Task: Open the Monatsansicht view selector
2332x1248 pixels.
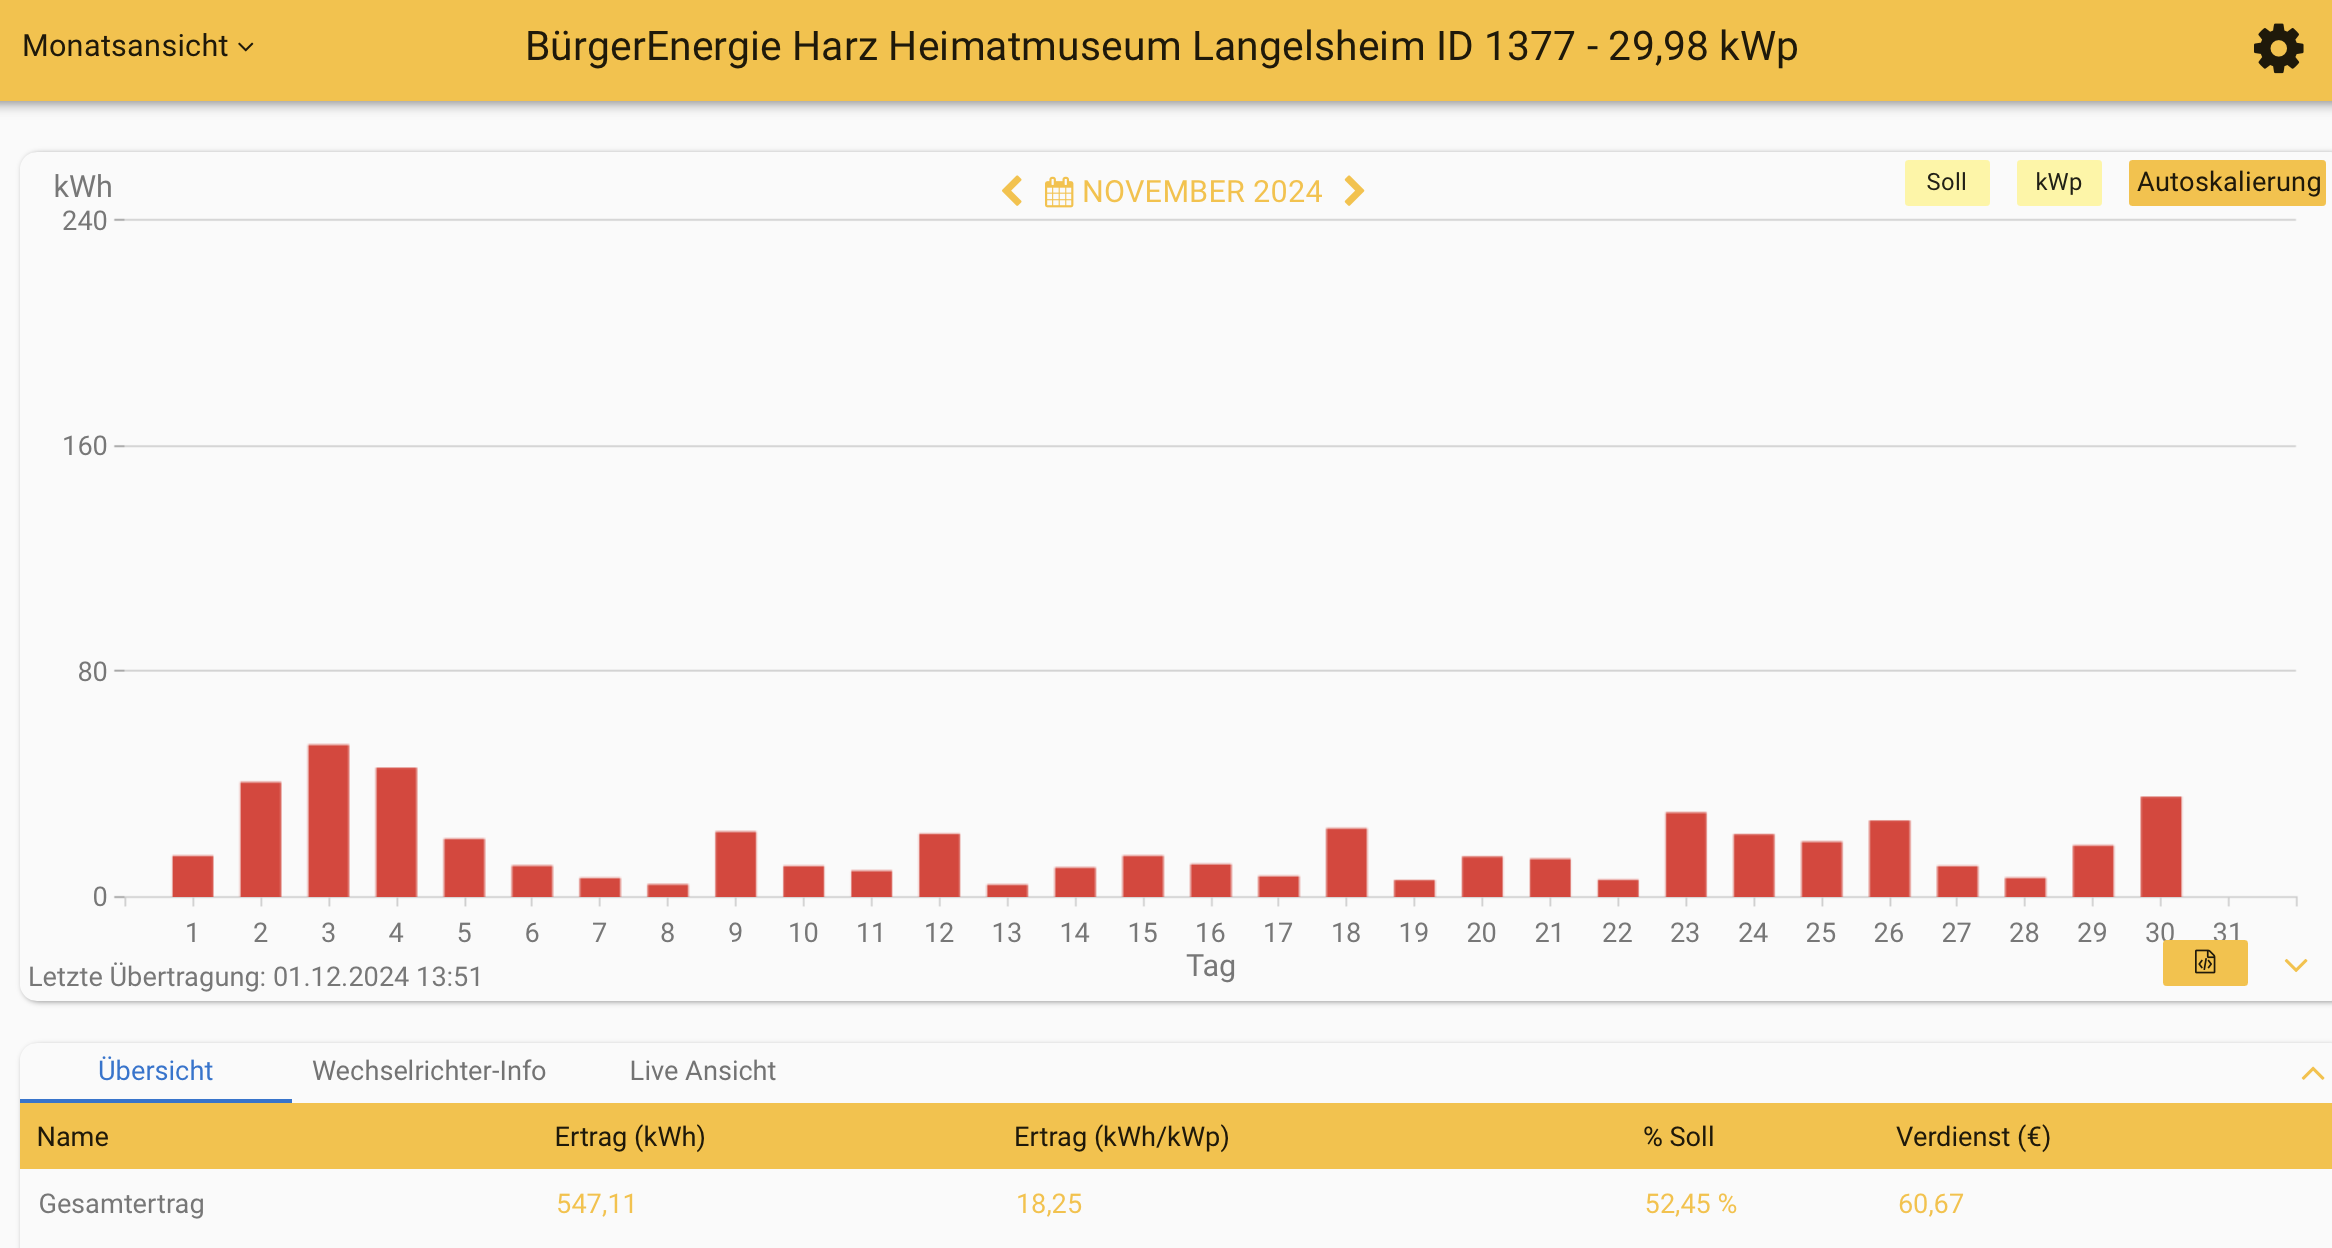Action: [x=137, y=46]
